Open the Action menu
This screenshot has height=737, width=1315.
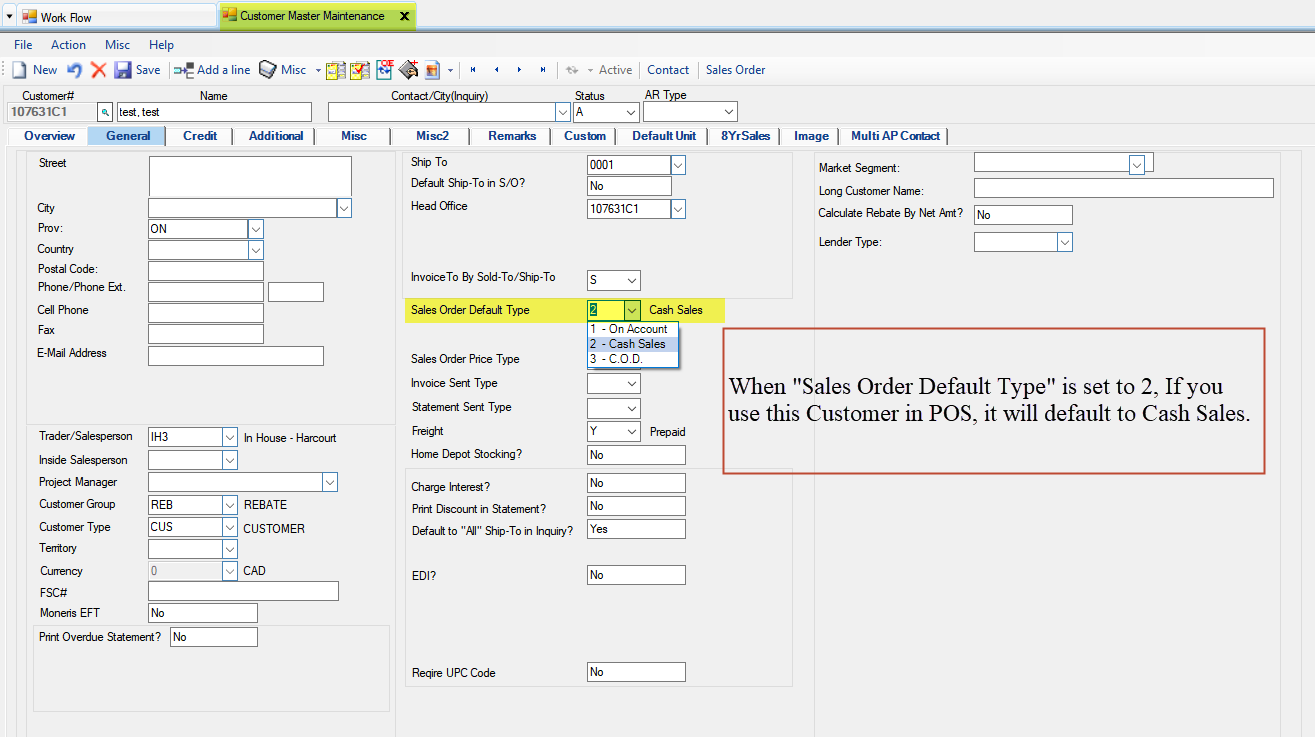pyautogui.click(x=68, y=44)
